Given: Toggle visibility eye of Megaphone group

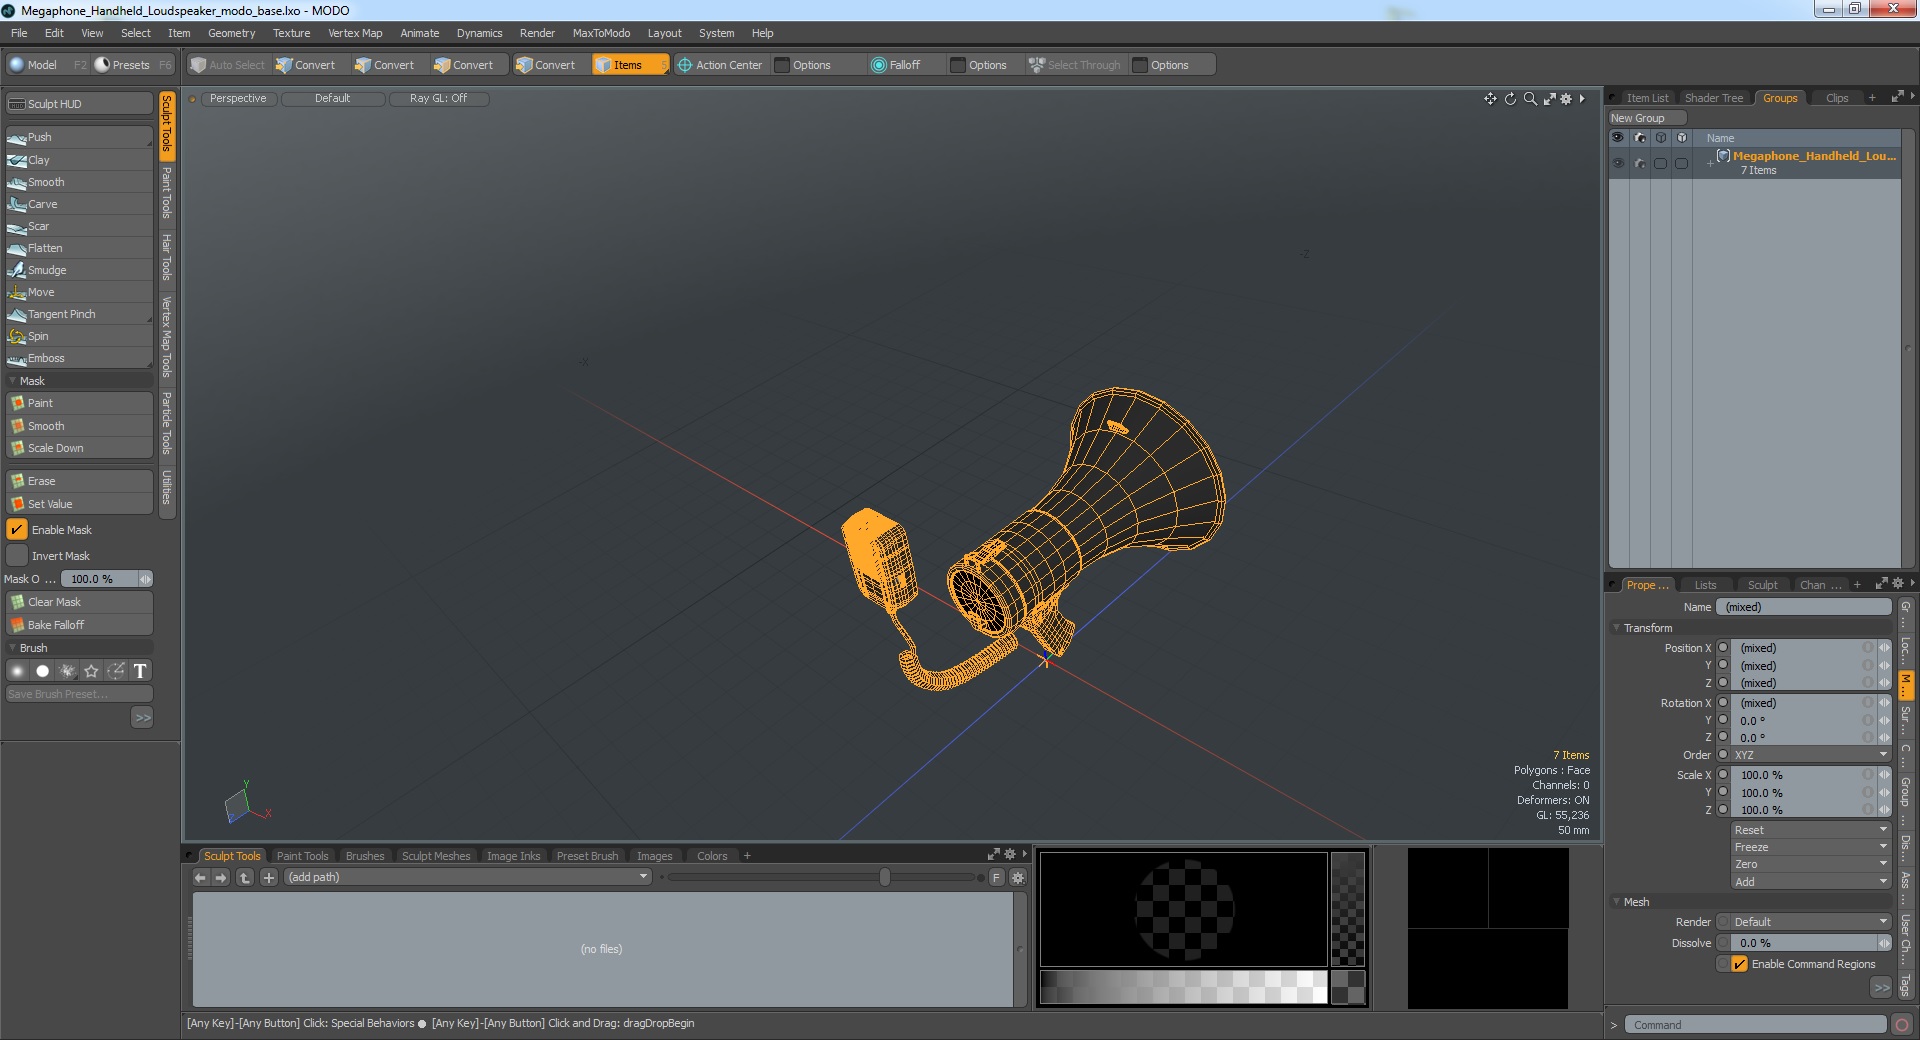Looking at the screenshot, I should tap(1618, 163).
